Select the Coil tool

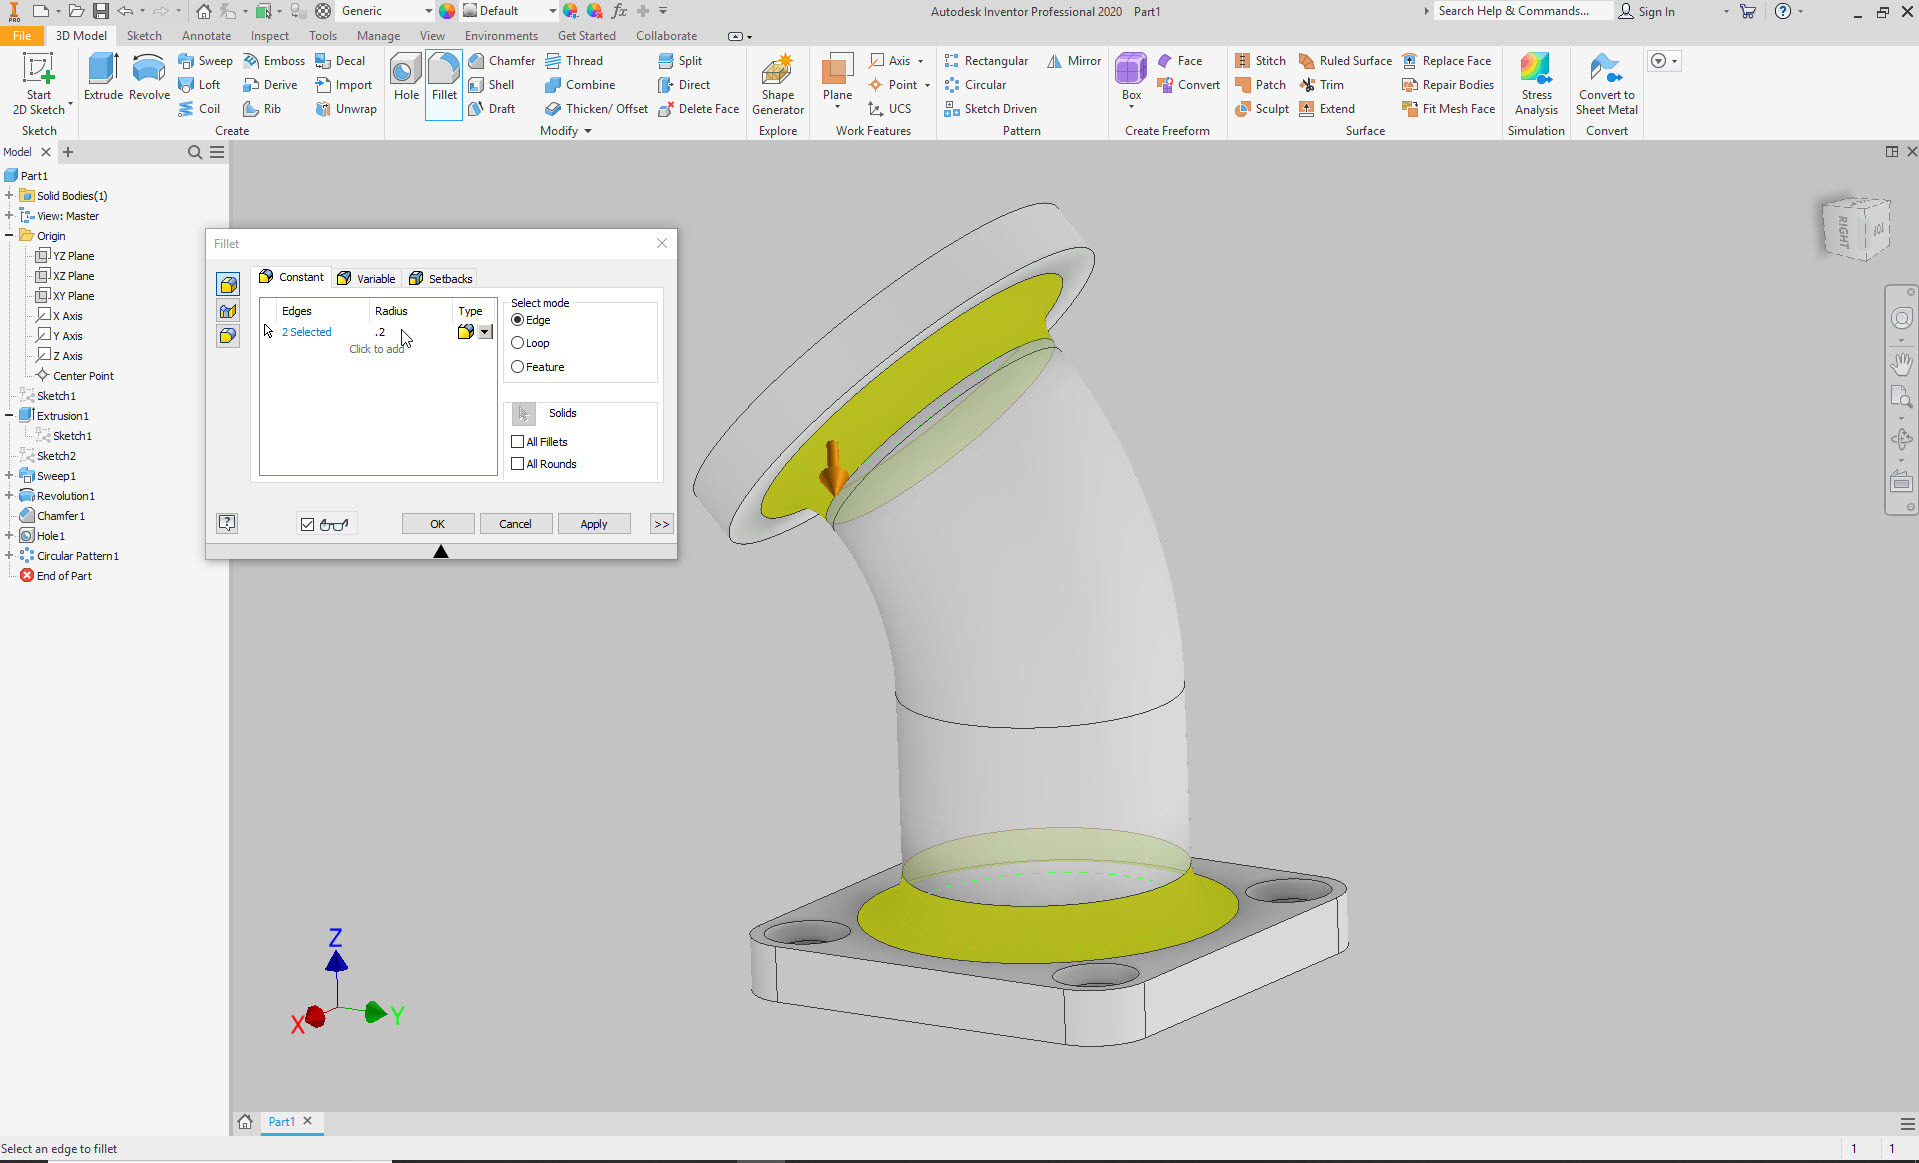point(199,109)
